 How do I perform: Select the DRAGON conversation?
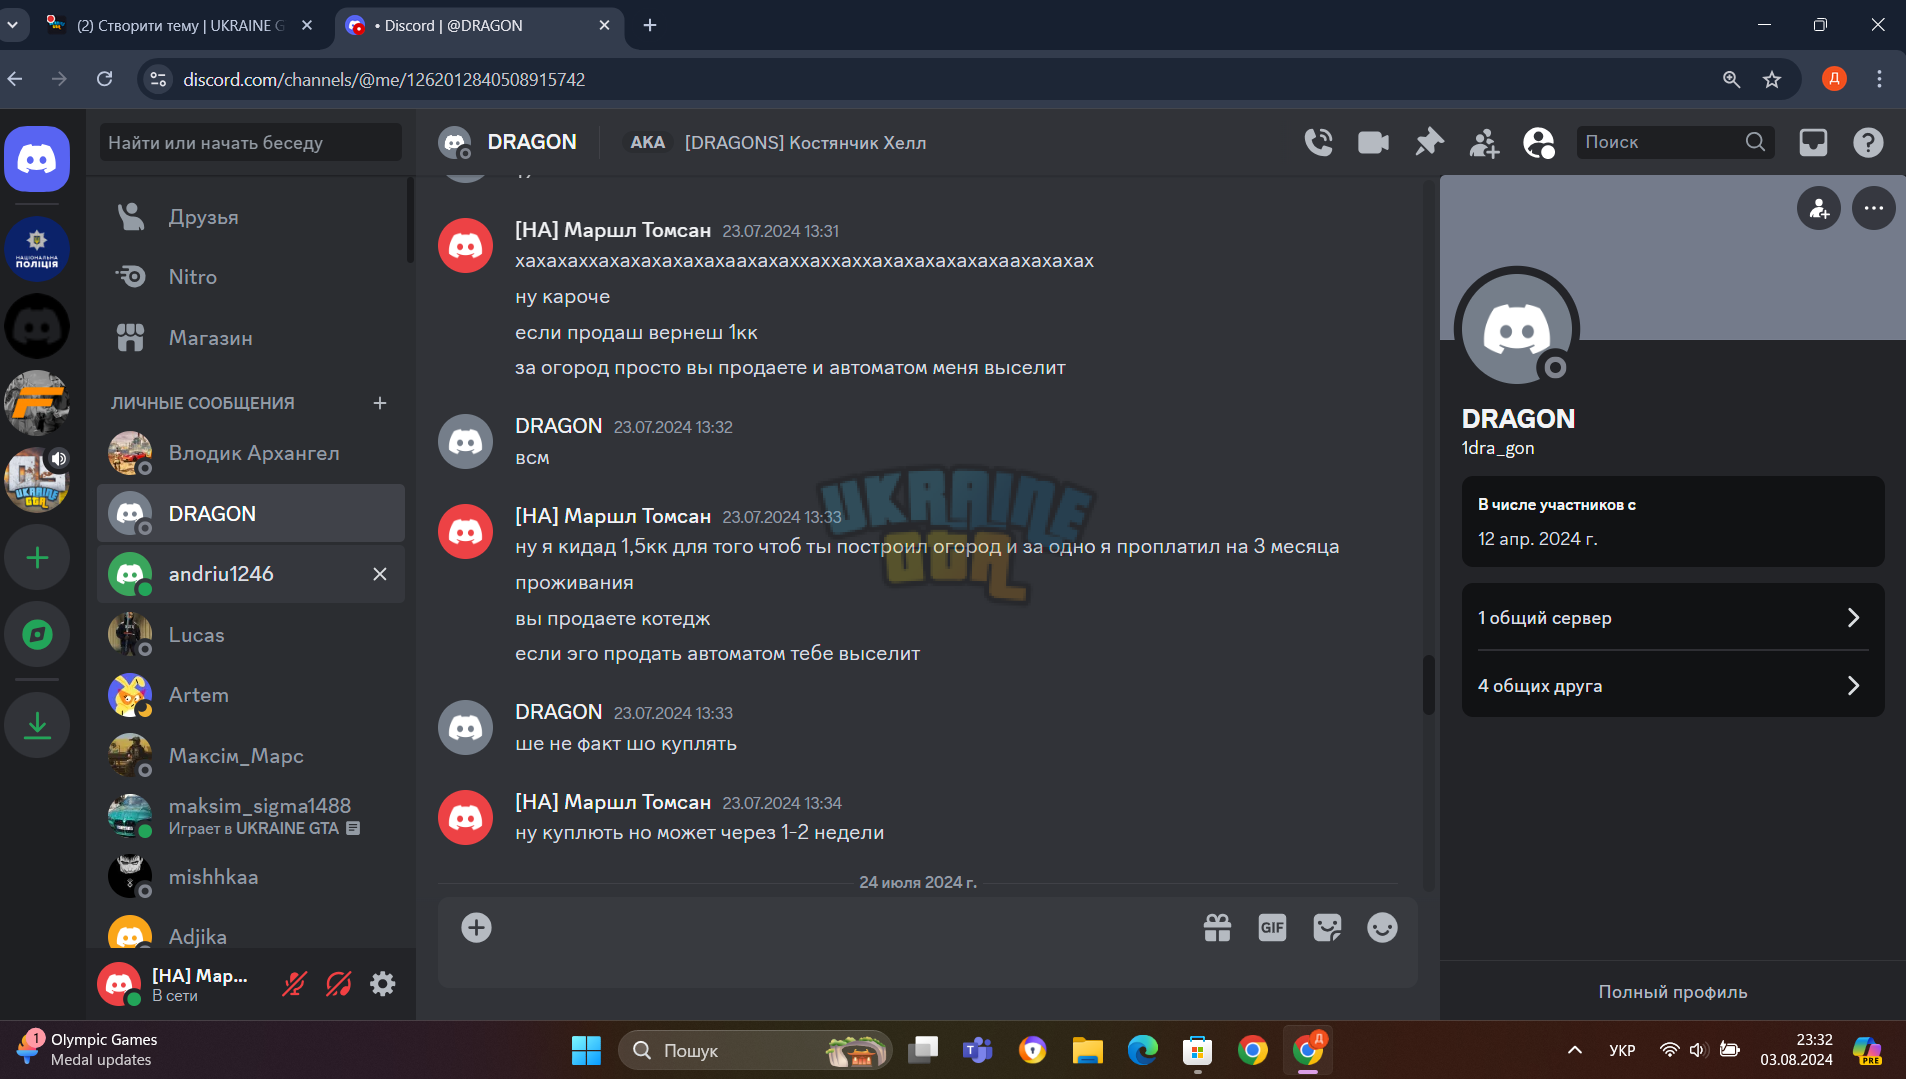pyautogui.click(x=251, y=514)
